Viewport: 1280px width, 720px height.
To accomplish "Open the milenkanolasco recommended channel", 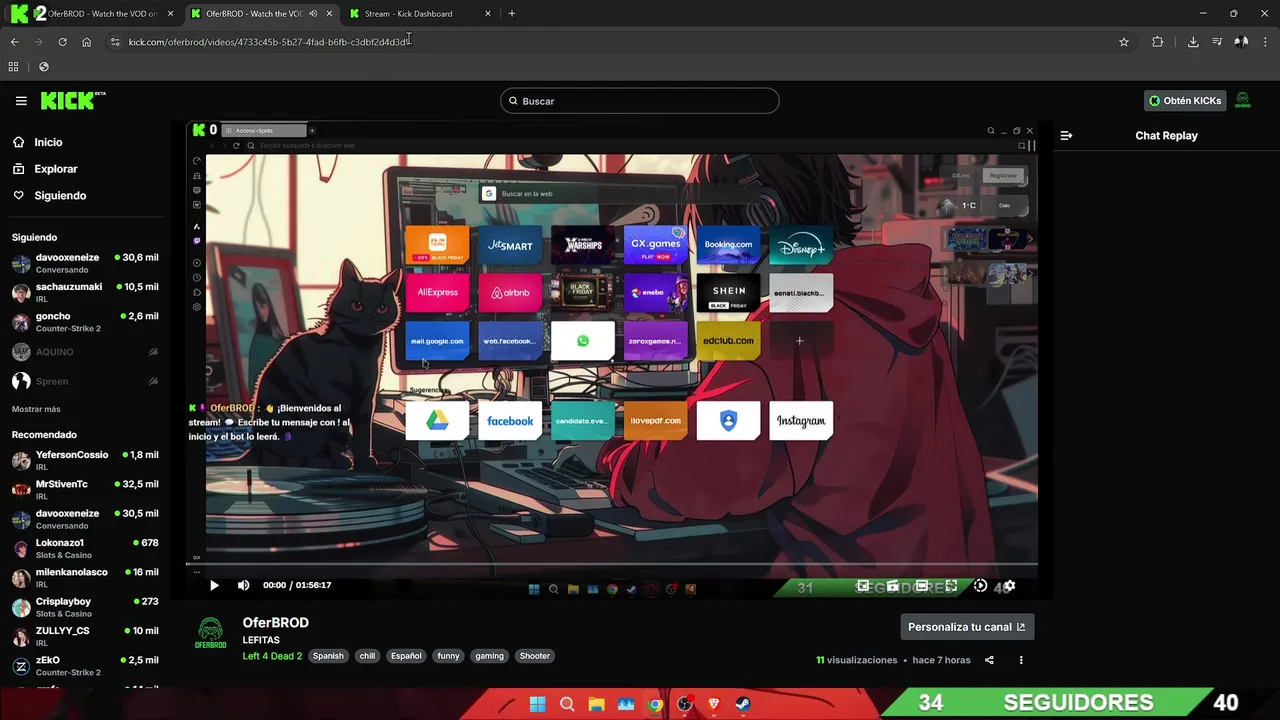I will [x=85, y=578].
